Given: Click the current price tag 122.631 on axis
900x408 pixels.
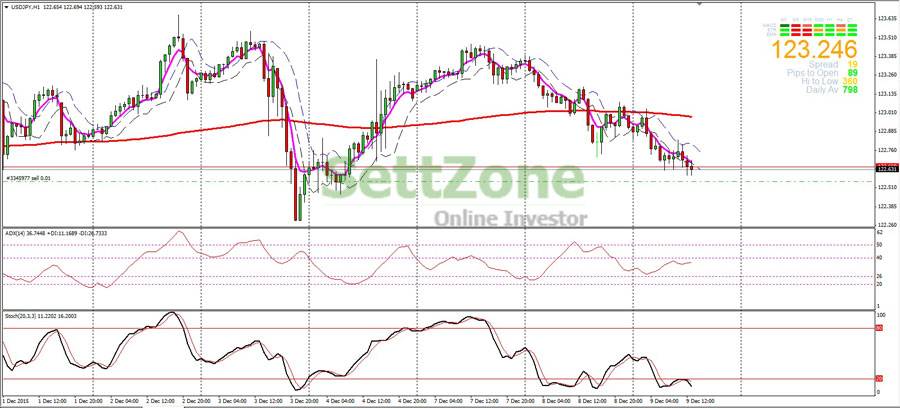Looking at the screenshot, I should pos(887,169).
